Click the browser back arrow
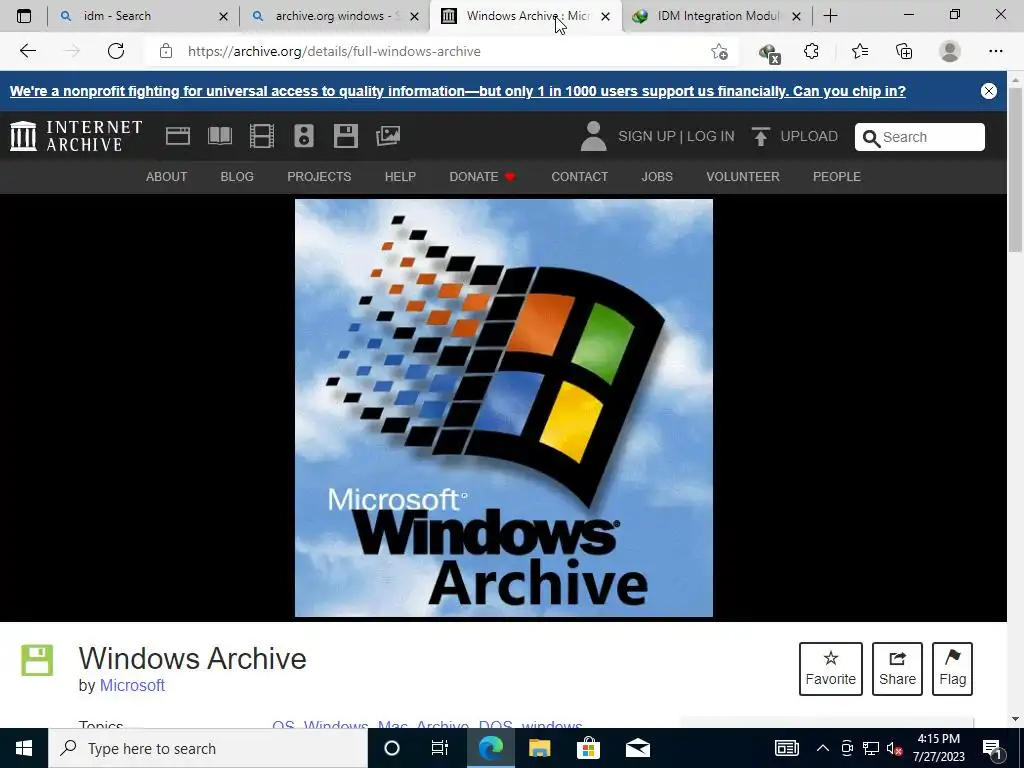 pos(27,51)
